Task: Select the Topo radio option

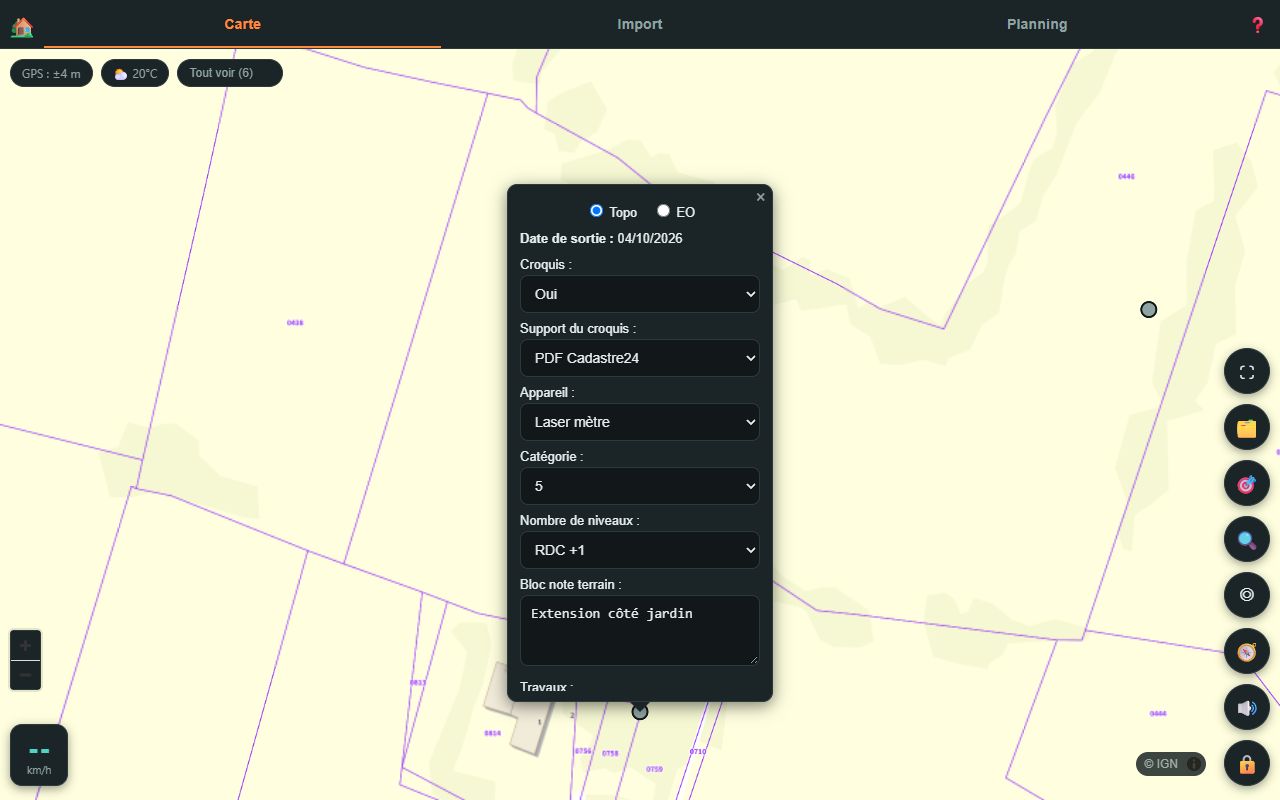Action: tap(597, 211)
